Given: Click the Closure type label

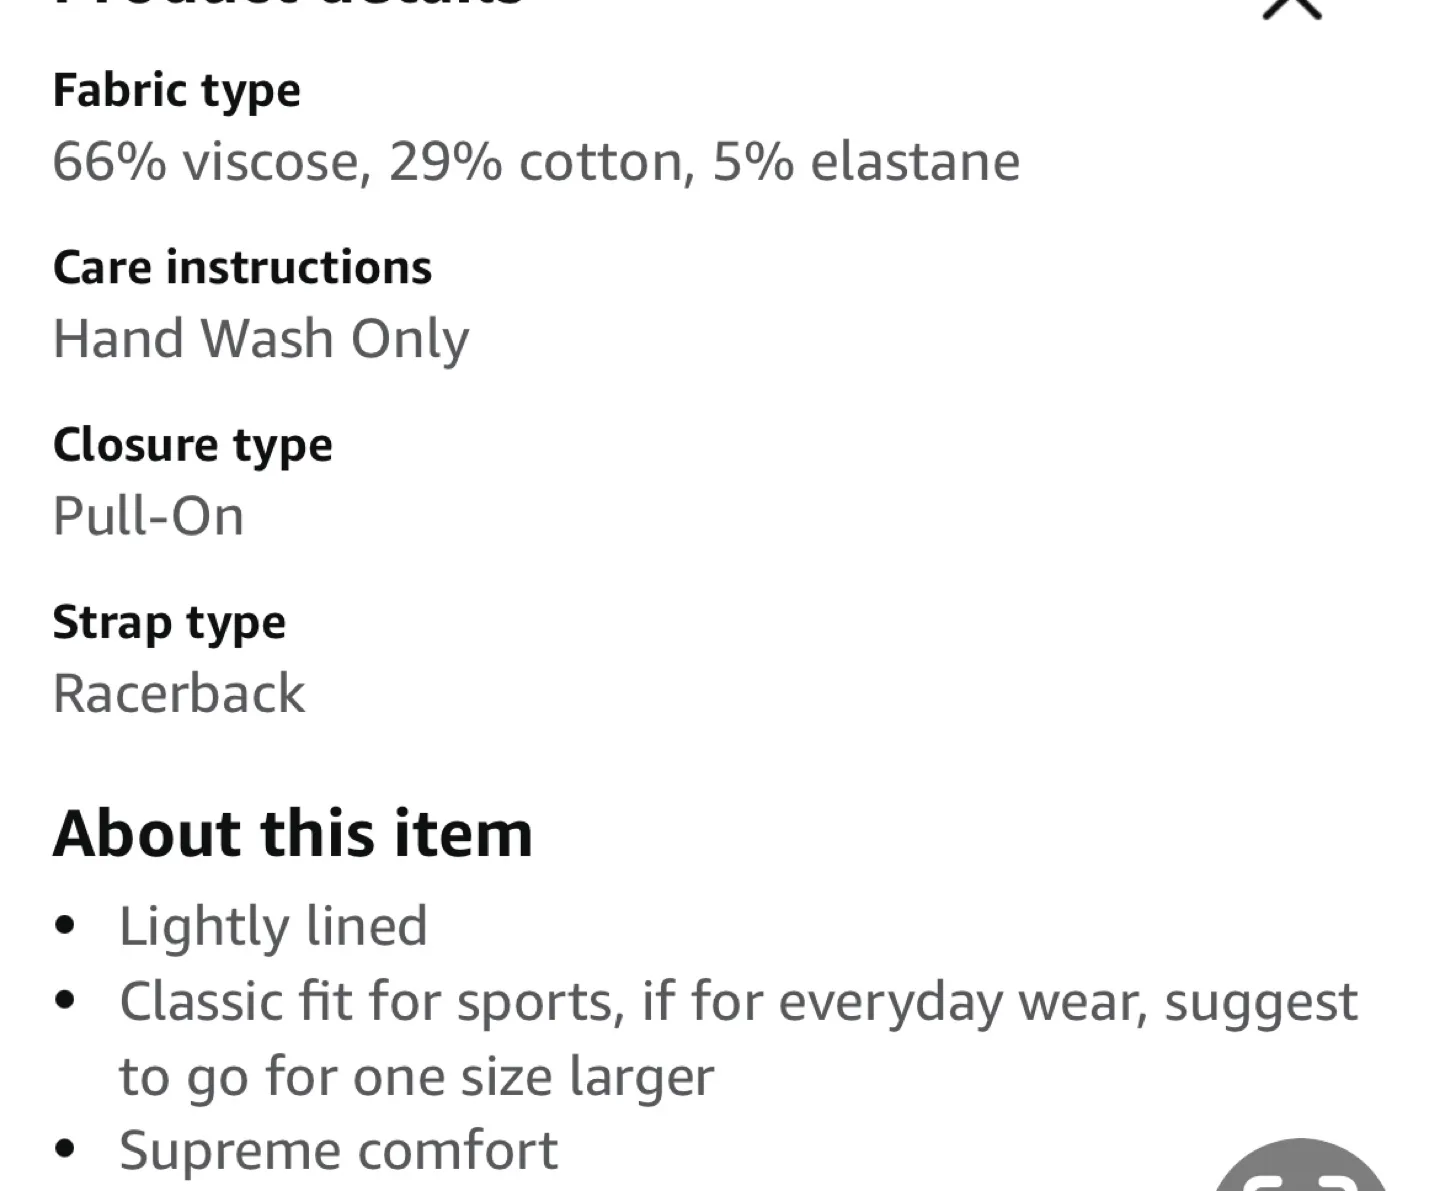Looking at the screenshot, I should click(193, 444).
